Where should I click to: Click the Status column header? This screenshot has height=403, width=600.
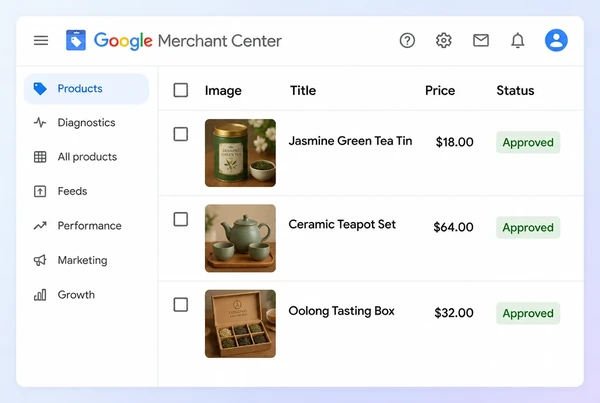515,90
